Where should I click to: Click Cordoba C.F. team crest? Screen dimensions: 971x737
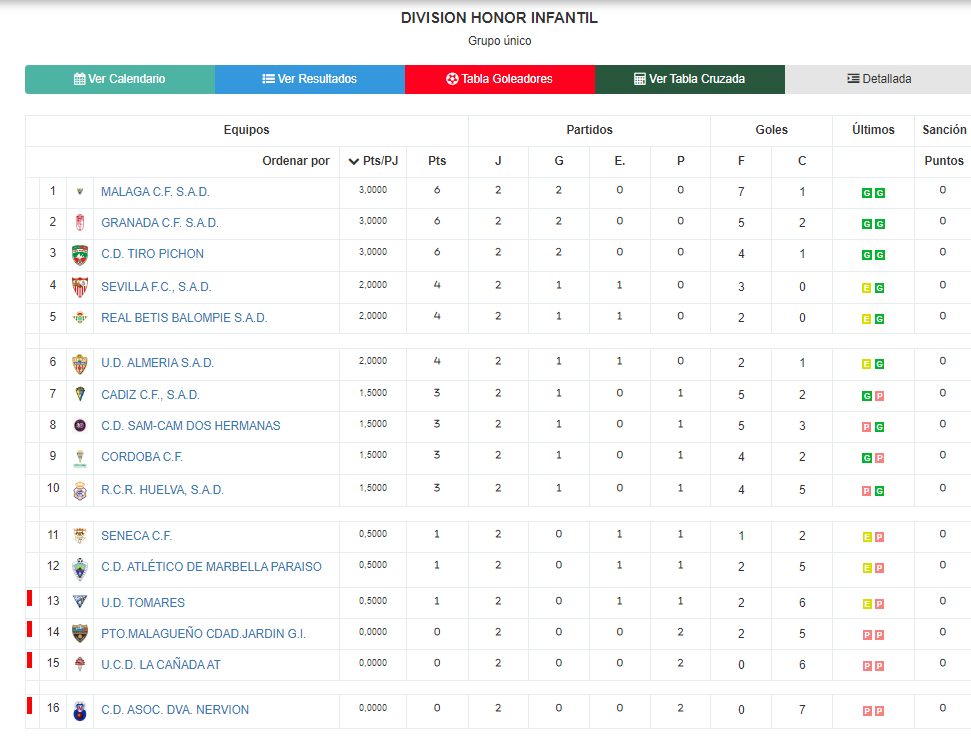click(80, 458)
